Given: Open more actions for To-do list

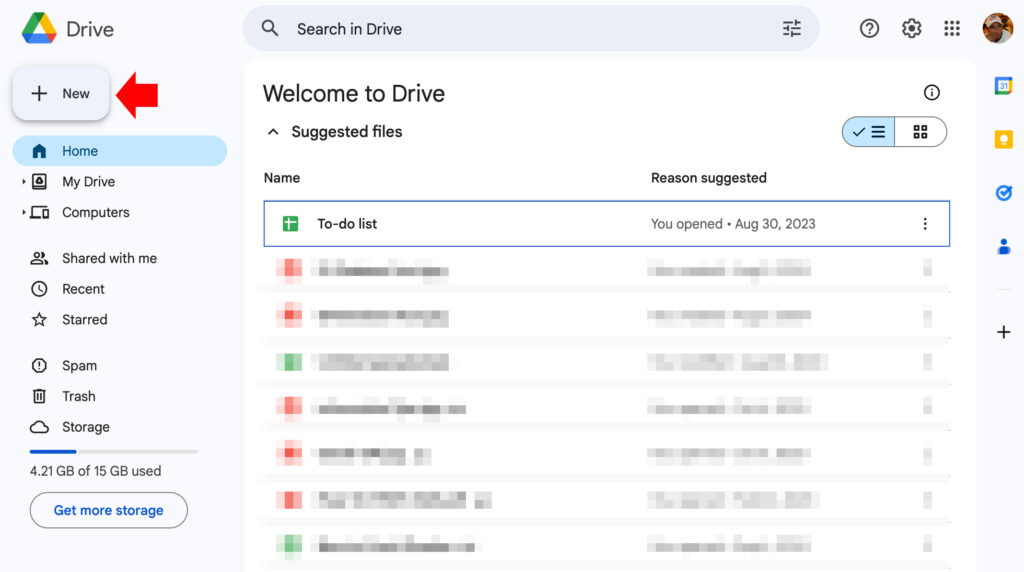Looking at the screenshot, I should [x=925, y=224].
